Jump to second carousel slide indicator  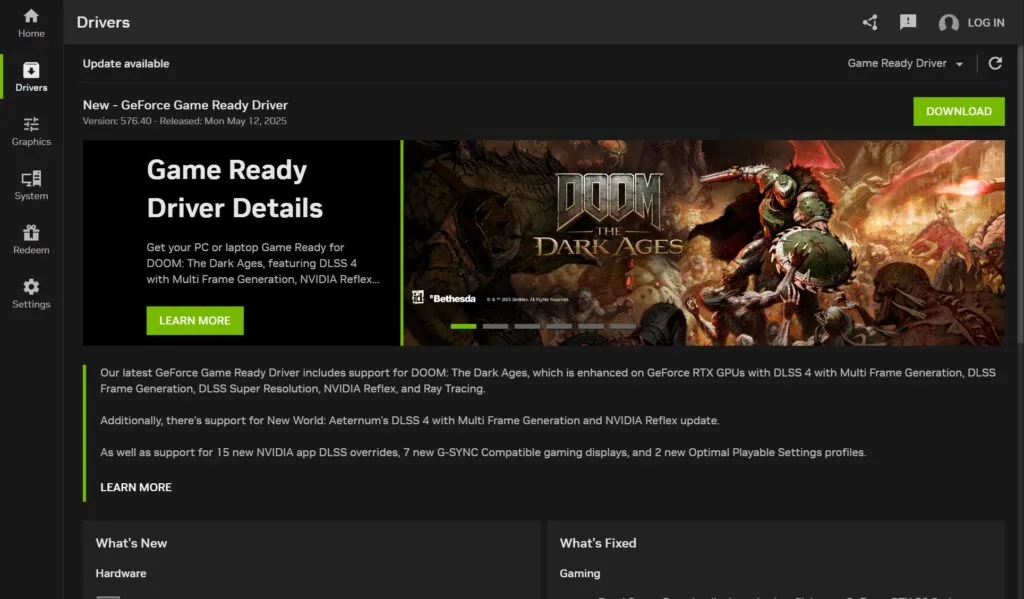click(495, 326)
